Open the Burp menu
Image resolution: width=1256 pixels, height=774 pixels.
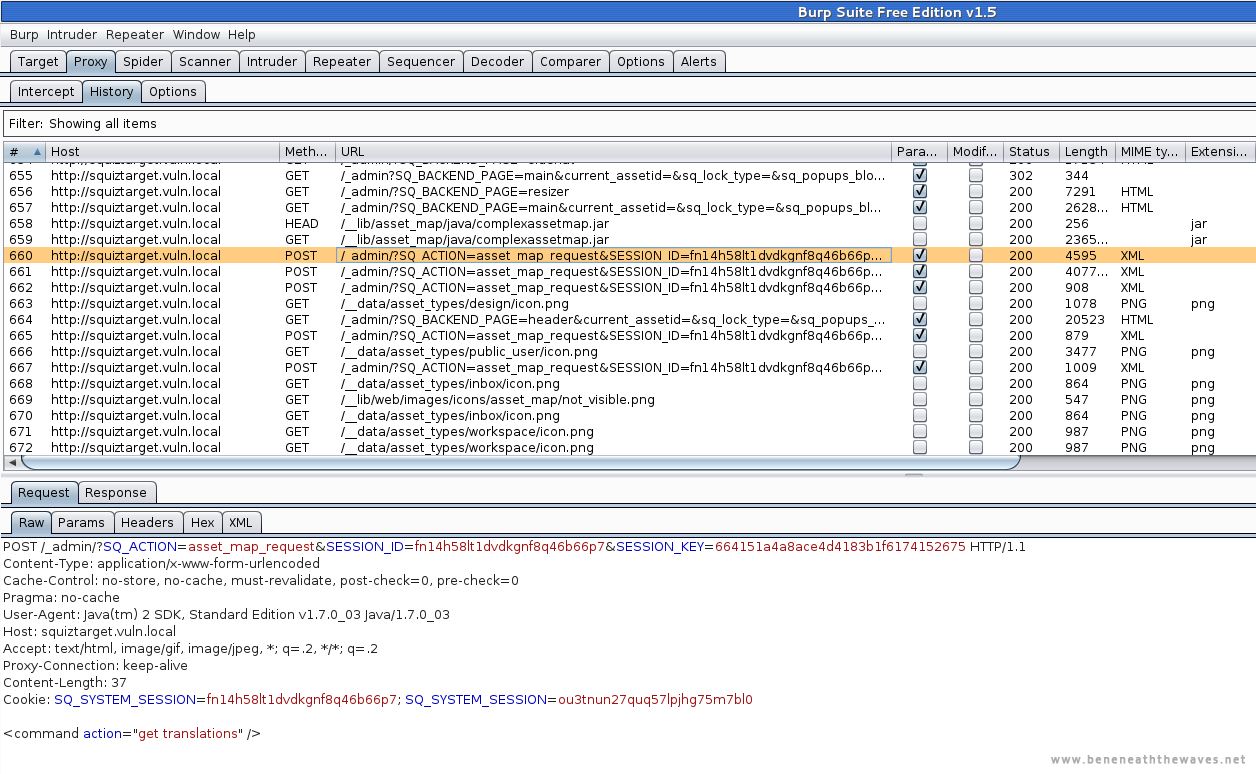point(24,34)
